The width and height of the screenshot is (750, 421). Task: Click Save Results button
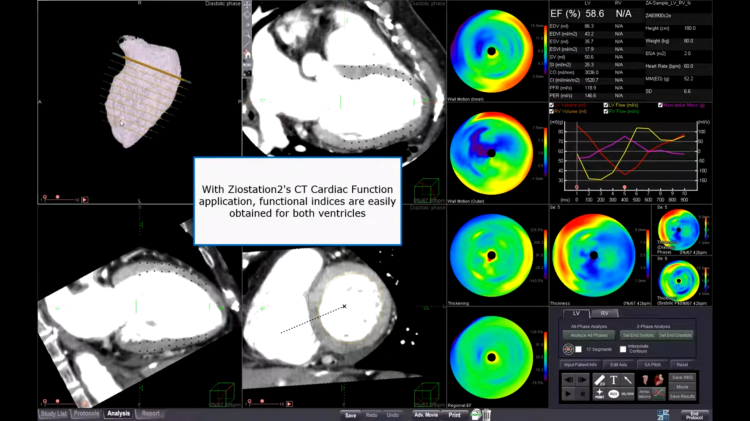pos(682,397)
